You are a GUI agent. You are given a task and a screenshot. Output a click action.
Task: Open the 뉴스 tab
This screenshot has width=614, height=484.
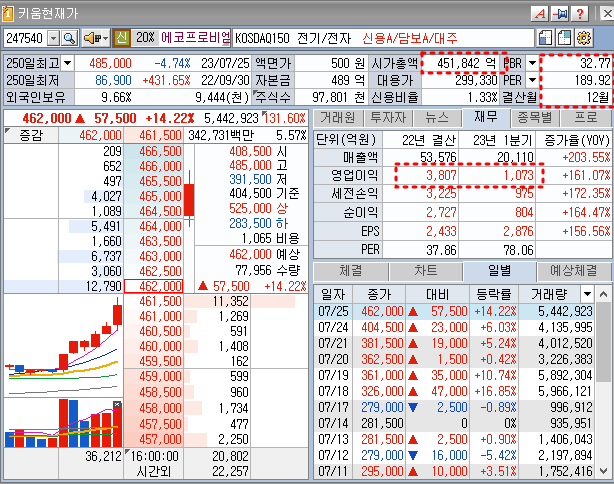pyautogui.click(x=437, y=117)
